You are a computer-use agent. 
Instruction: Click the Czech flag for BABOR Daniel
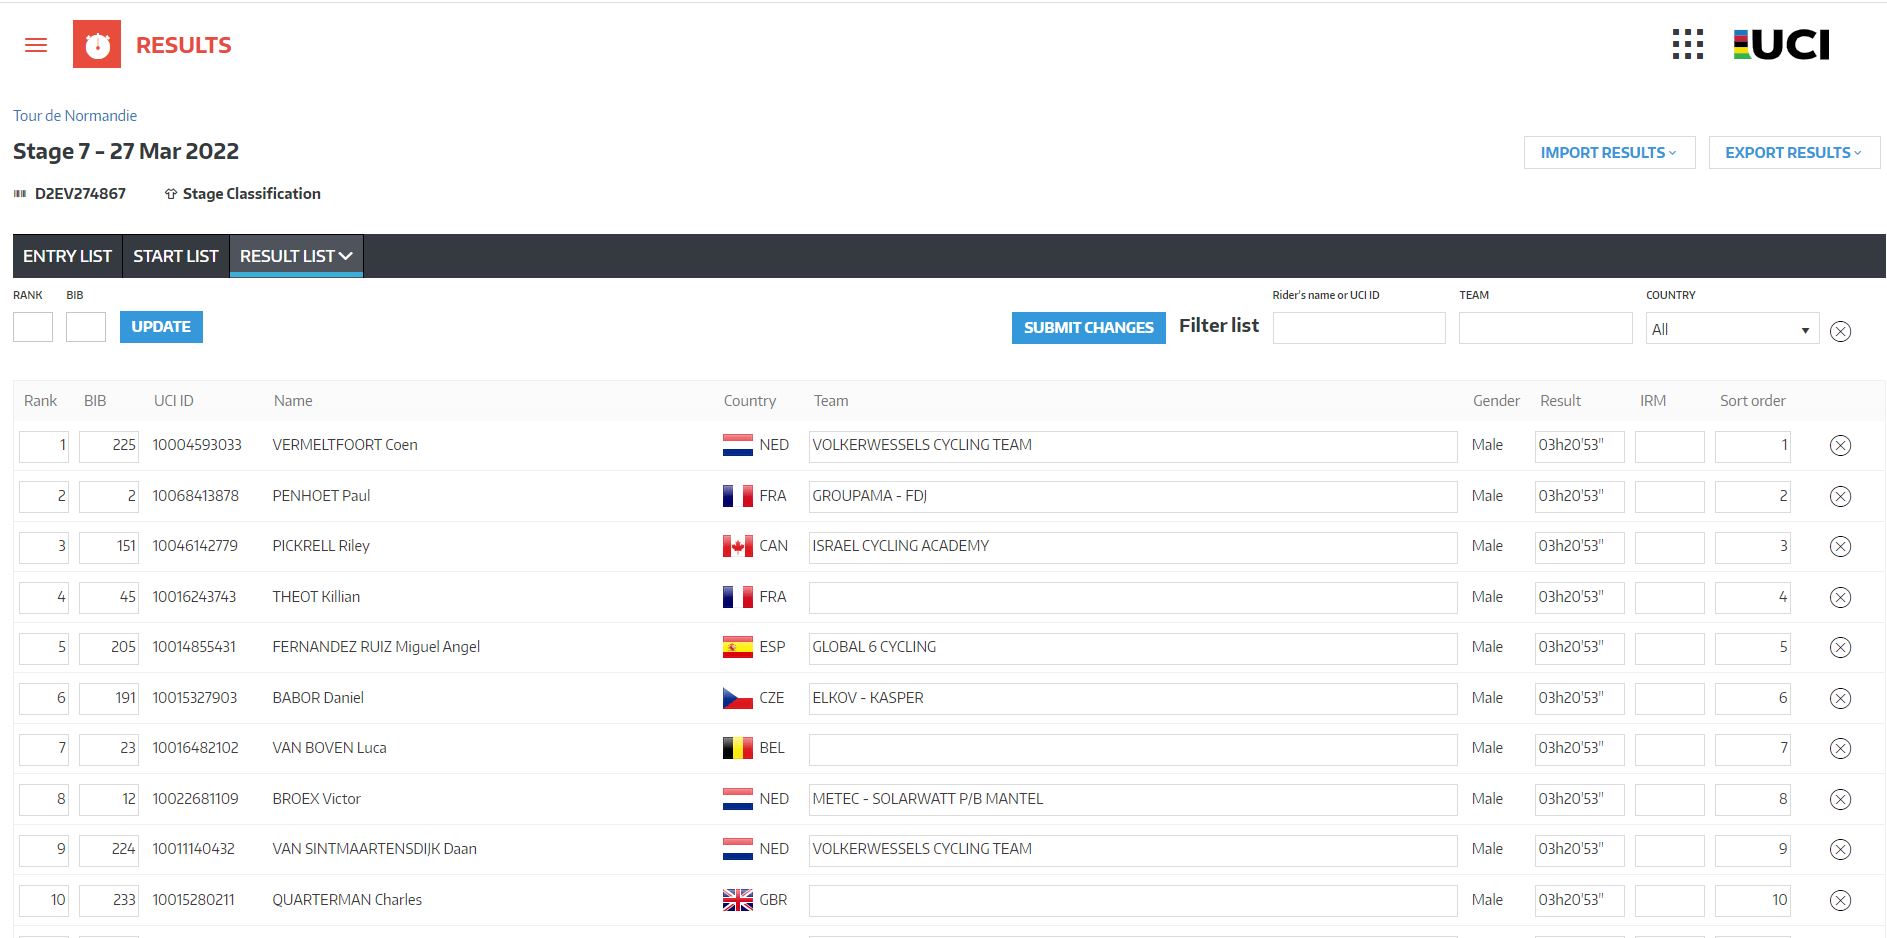(x=738, y=698)
